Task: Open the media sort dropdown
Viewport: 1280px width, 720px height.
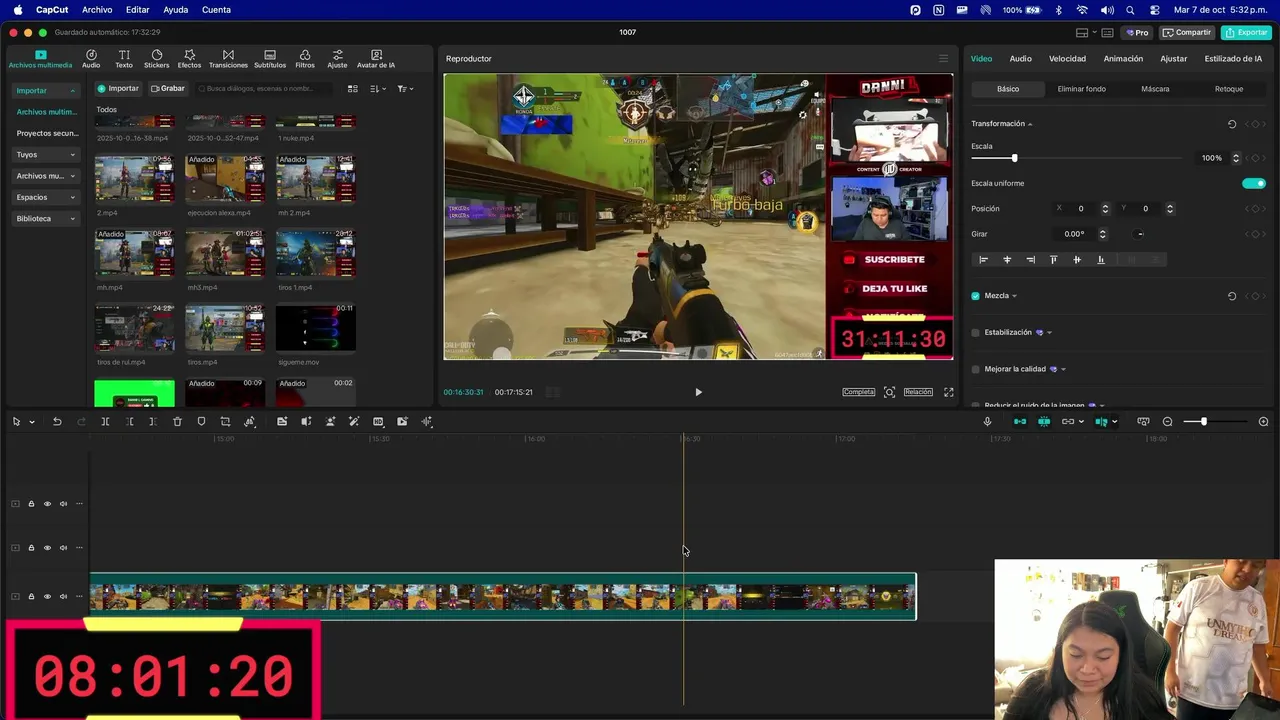Action: [378, 89]
